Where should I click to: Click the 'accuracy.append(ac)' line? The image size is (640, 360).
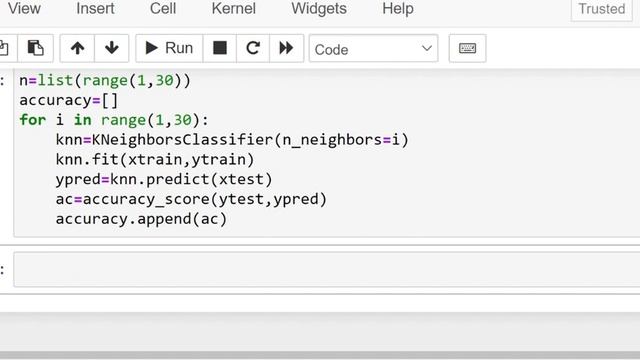pos(141,219)
